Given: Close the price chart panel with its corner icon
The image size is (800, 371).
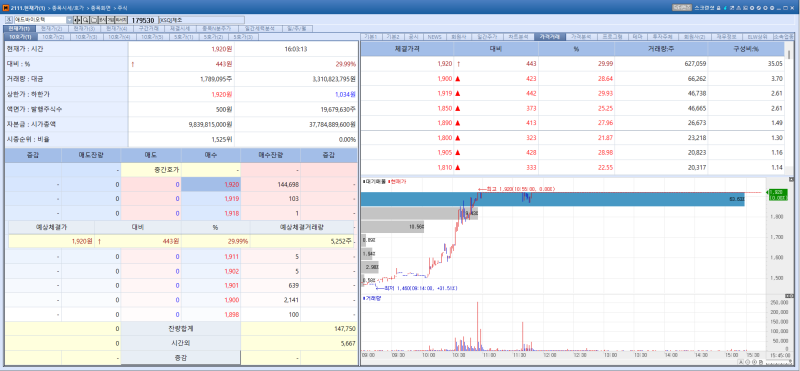Looking at the screenshot, I should tap(792, 180).
